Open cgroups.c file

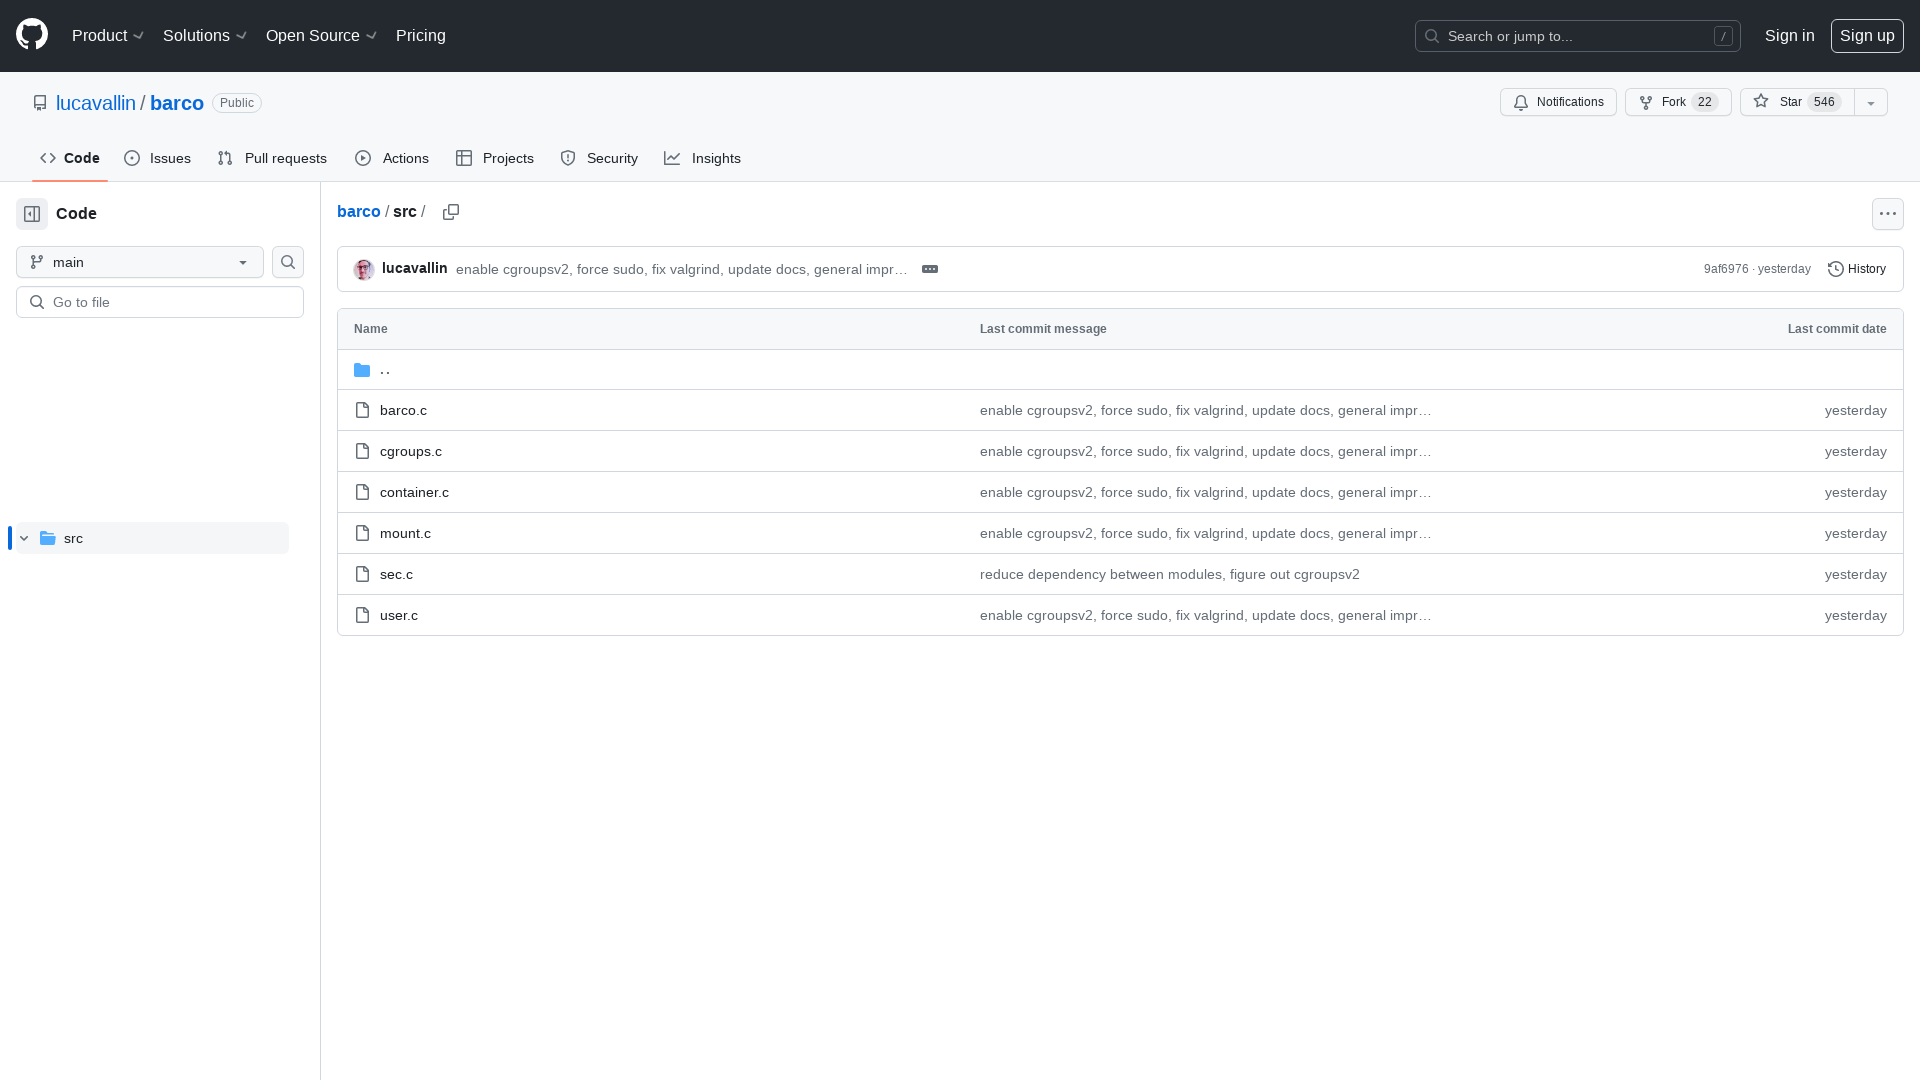(411, 452)
